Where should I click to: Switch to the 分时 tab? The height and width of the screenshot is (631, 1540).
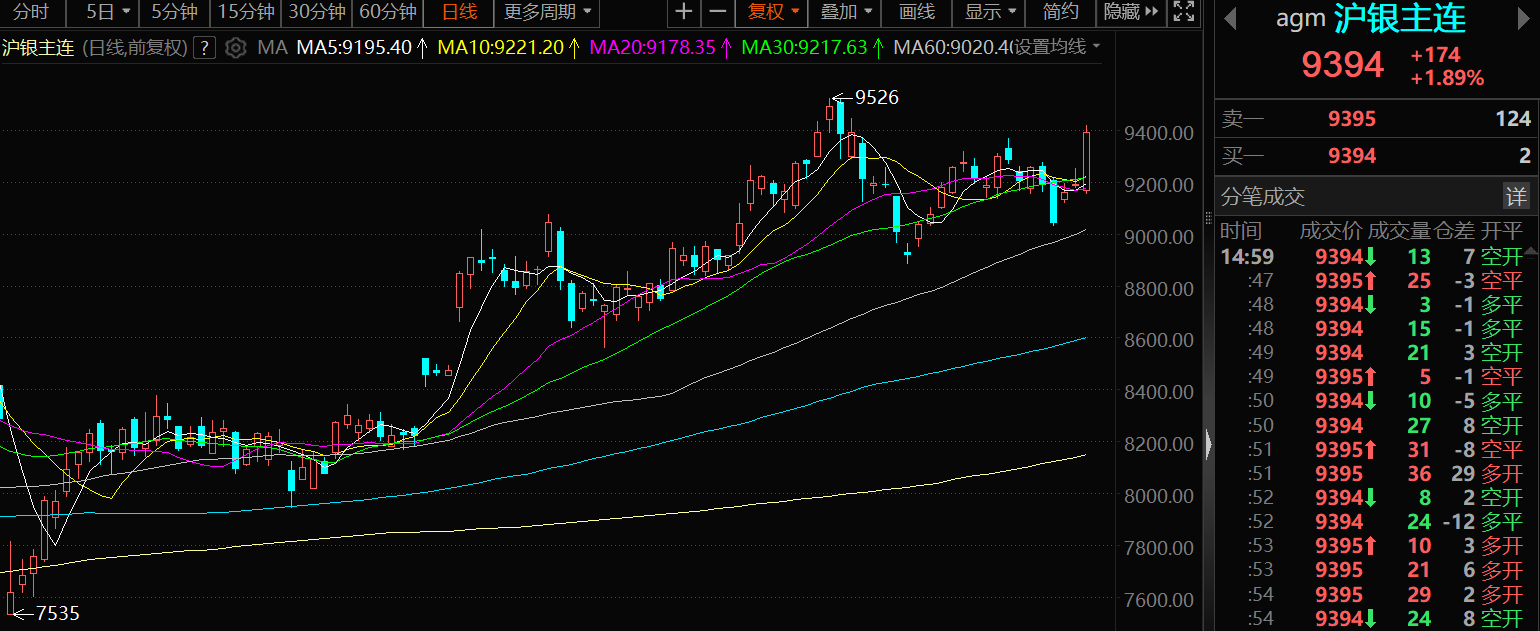30,12
